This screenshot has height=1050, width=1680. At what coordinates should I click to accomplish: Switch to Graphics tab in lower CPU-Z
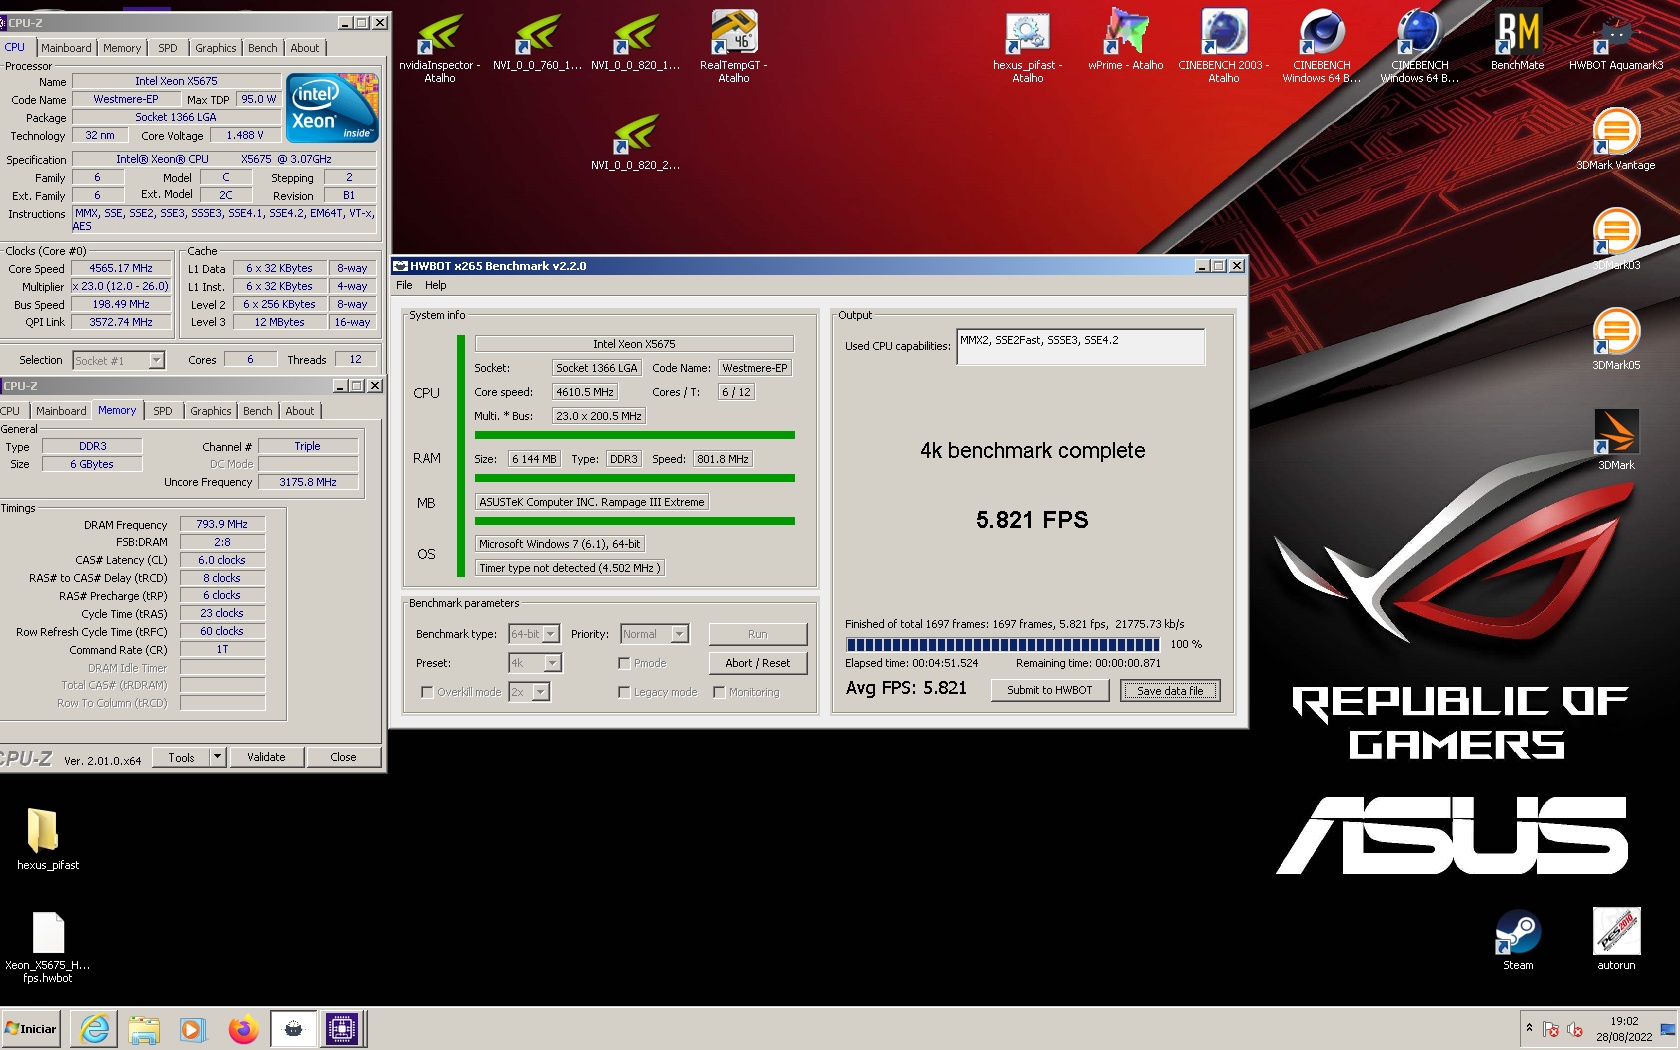210,411
